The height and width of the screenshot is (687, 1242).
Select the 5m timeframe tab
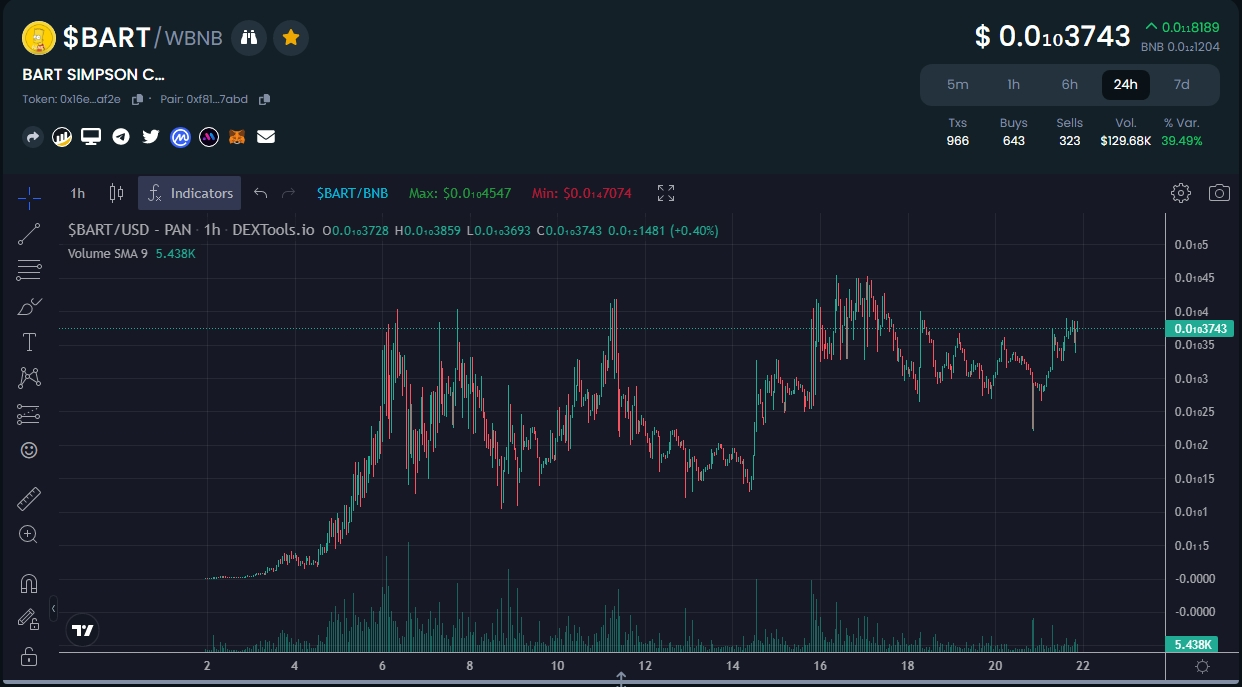point(958,85)
